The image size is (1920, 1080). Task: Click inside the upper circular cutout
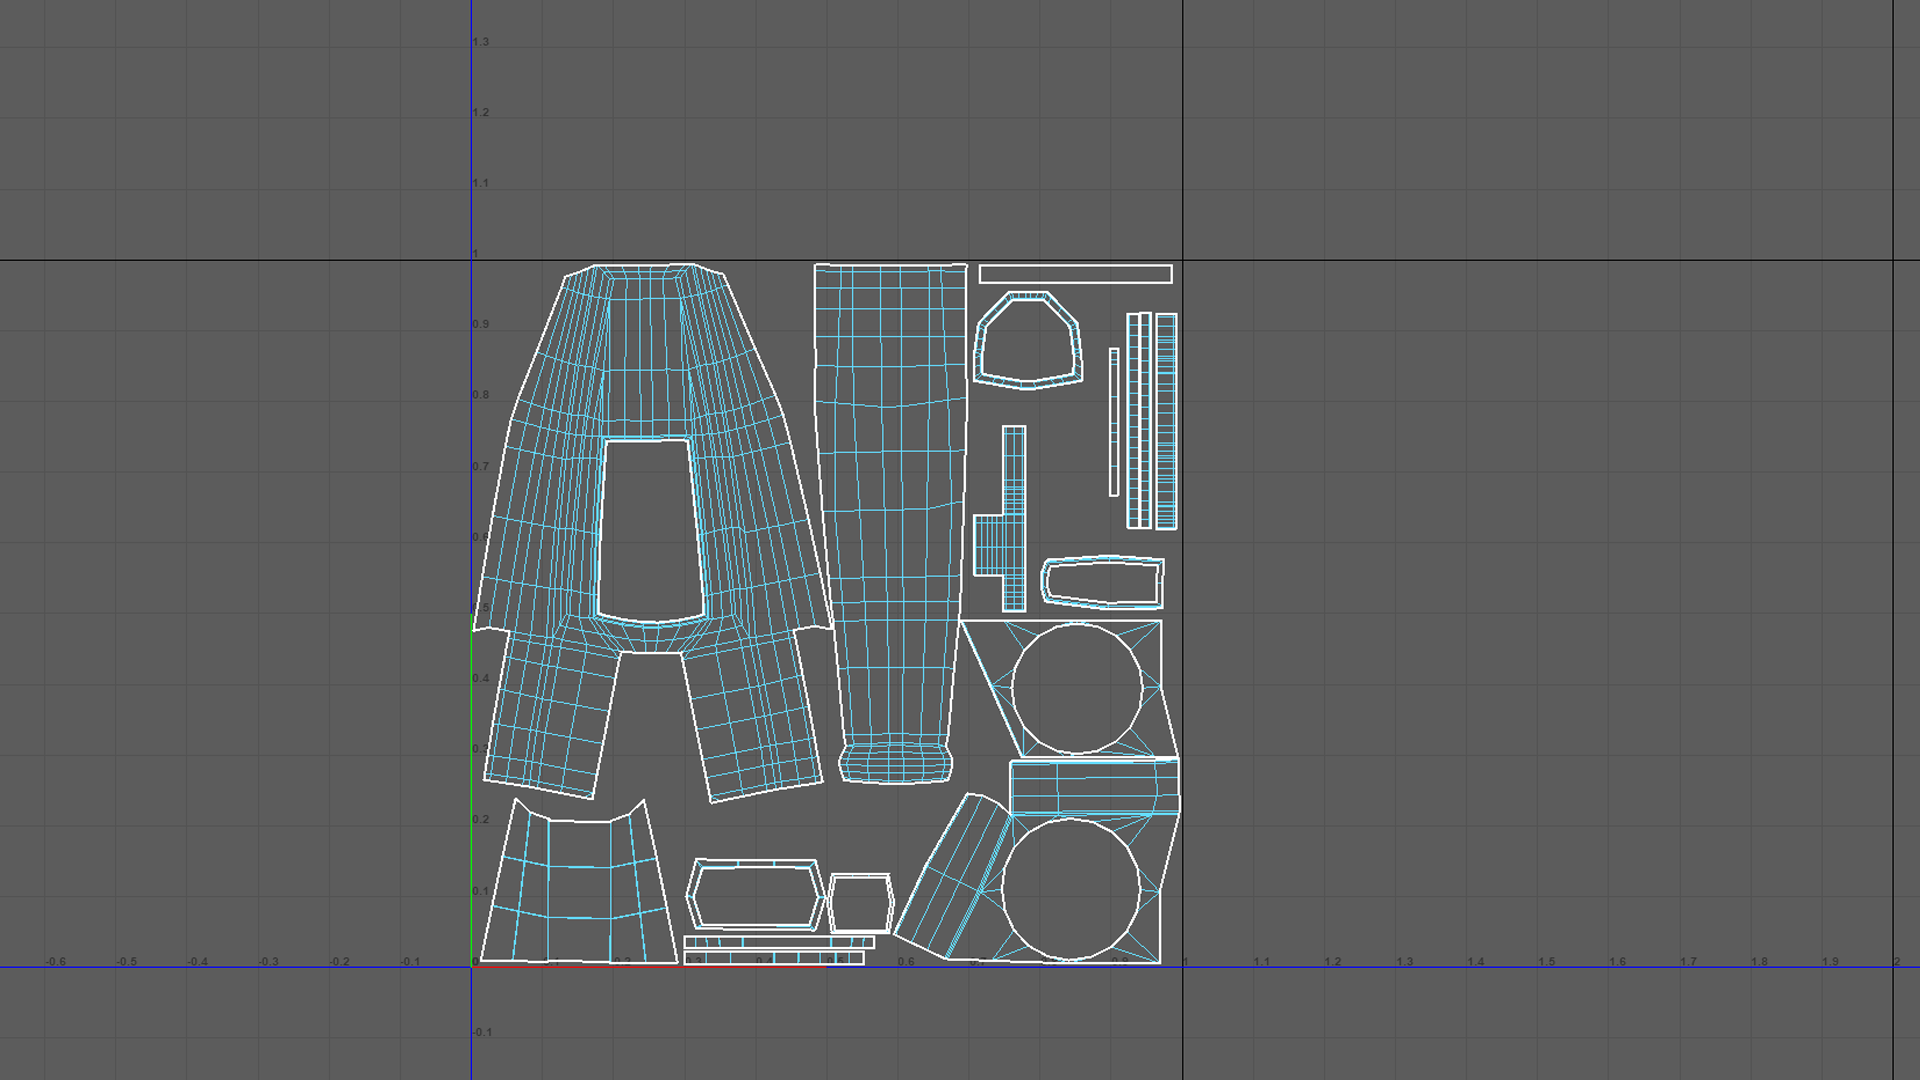click(1076, 689)
